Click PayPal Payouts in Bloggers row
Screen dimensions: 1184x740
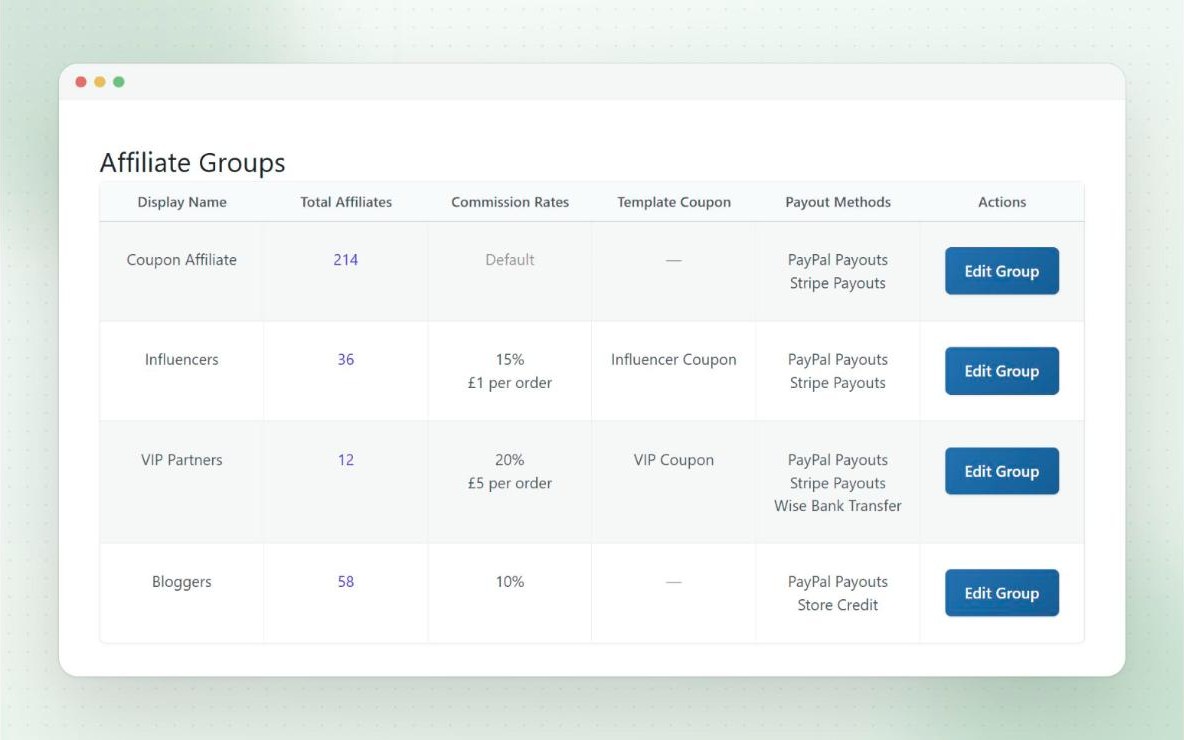[837, 581]
